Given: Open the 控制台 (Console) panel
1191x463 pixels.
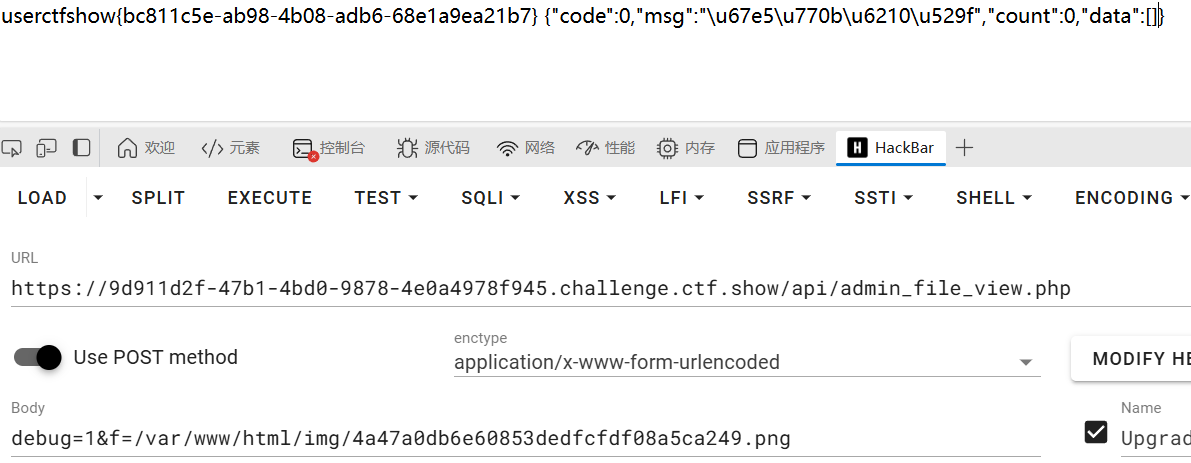Looking at the screenshot, I should pos(329,148).
